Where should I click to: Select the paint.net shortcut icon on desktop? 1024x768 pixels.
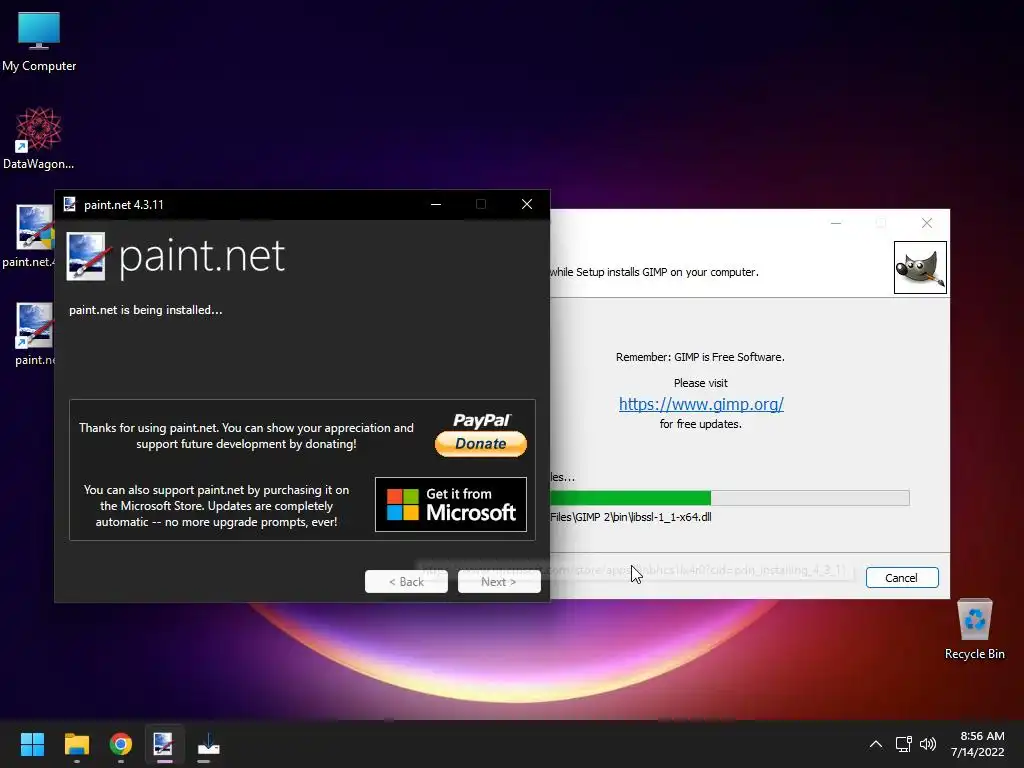coord(34,334)
